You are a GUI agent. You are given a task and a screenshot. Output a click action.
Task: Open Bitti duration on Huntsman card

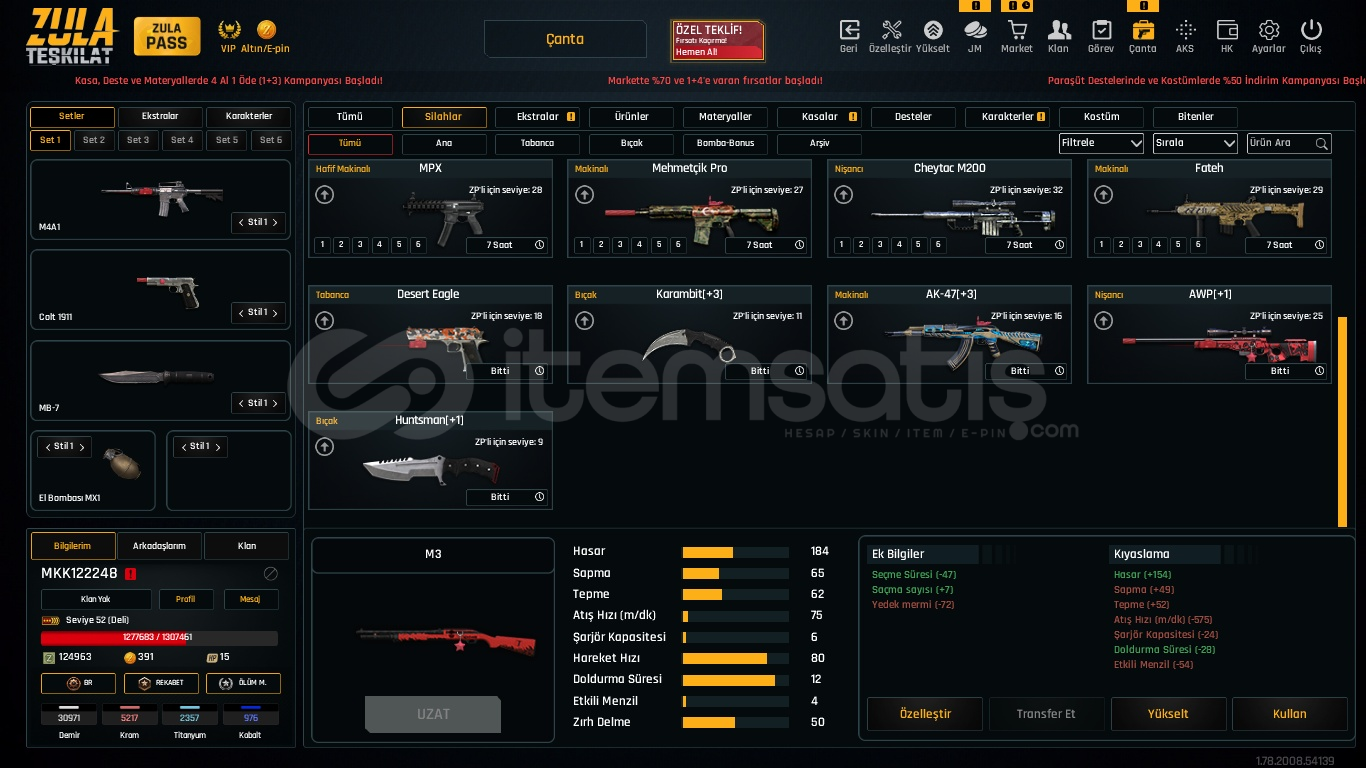(507, 497)
